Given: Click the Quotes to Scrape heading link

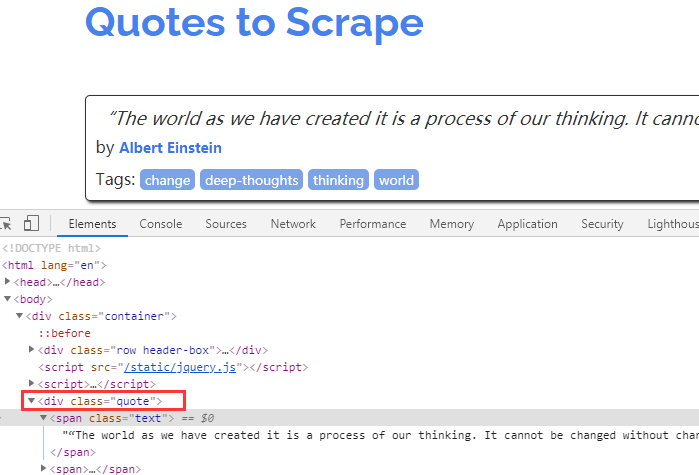Looking at the screenshot, I should coord(254,21).
